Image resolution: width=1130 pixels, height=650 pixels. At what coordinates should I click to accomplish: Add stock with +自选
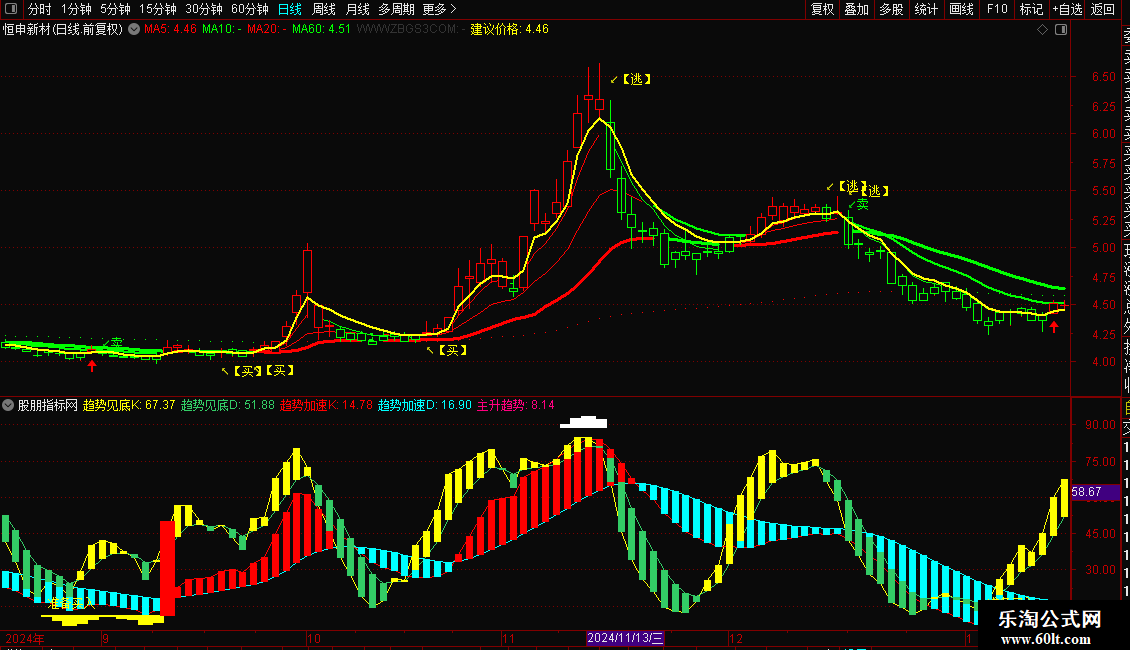[x=1067, y=9]
